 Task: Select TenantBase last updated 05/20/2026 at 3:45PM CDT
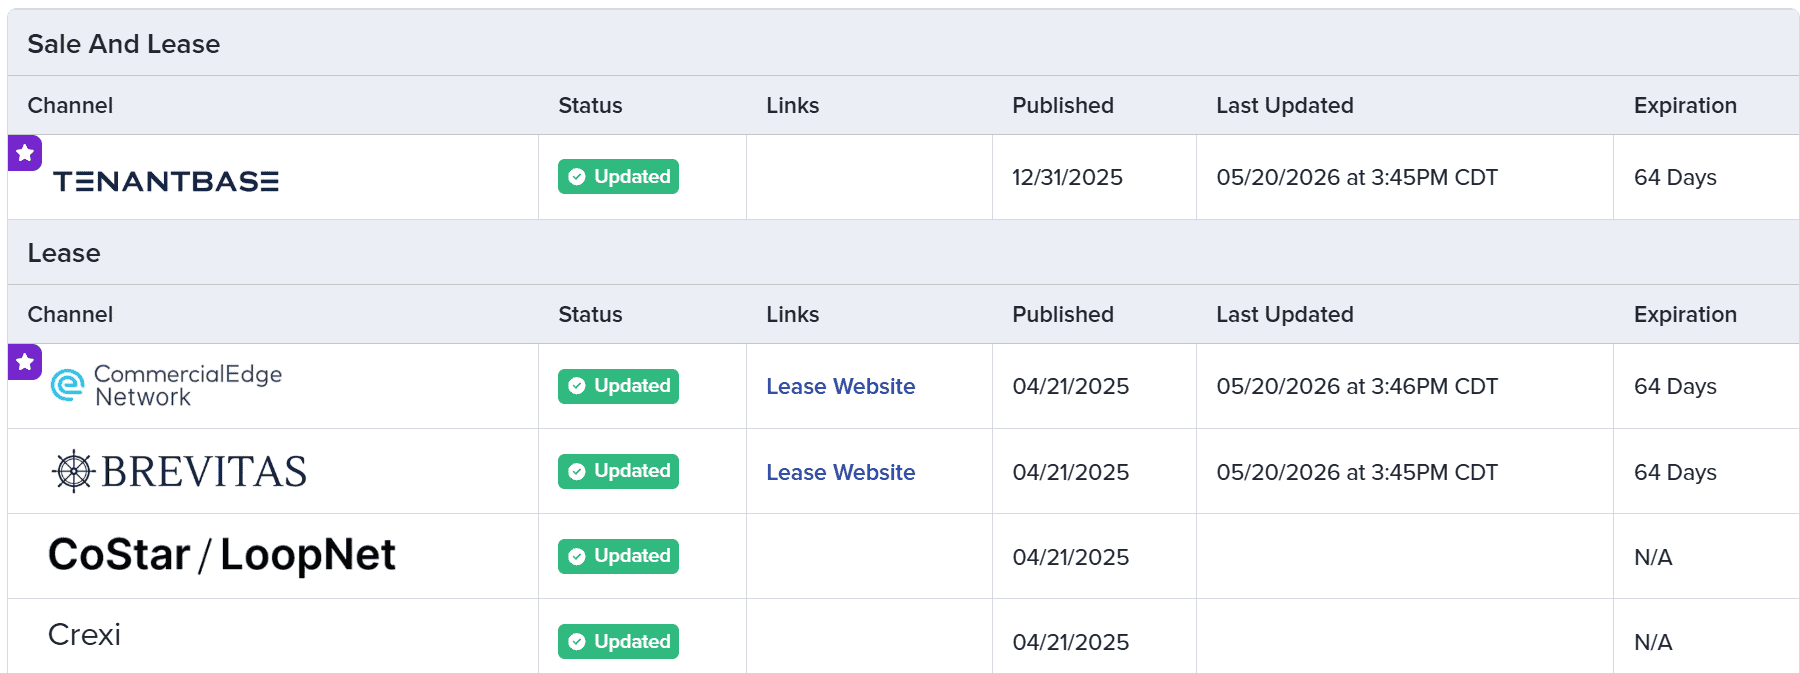(x=1357, y=177)
